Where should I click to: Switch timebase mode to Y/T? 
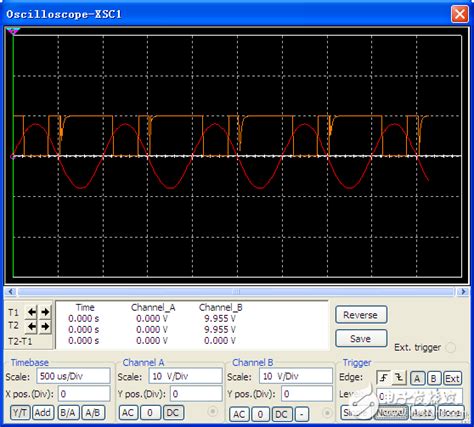pos(20,413)
